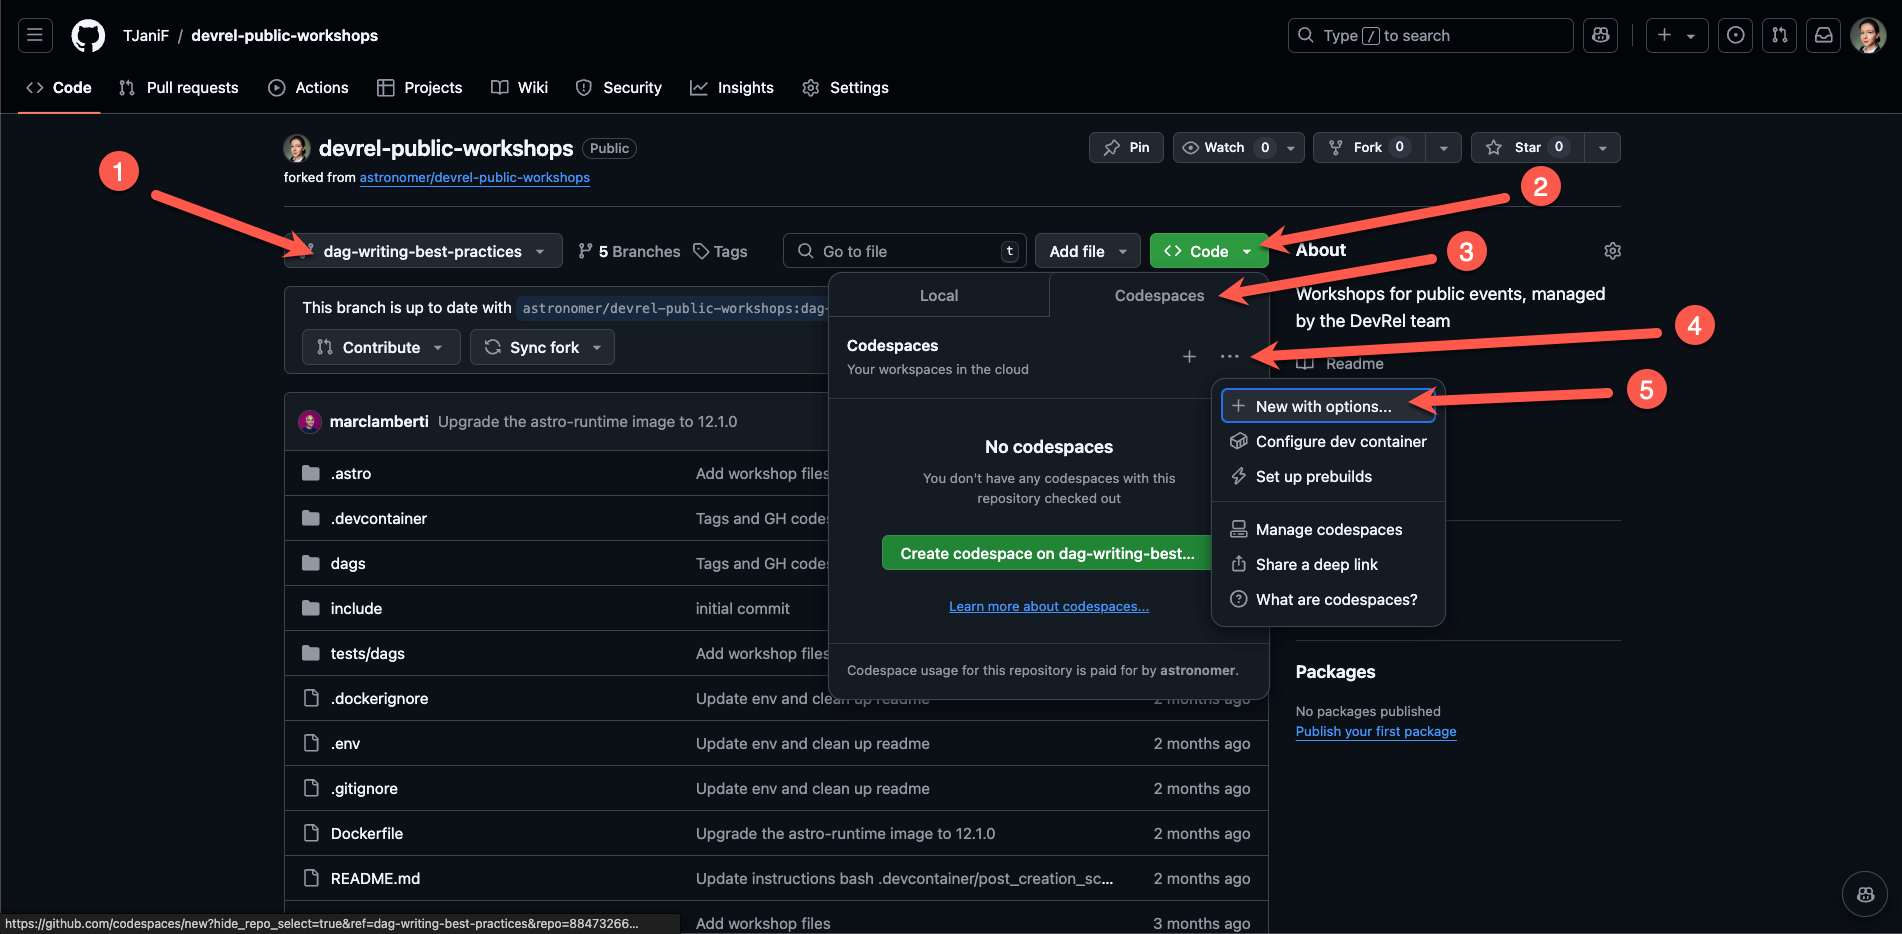Screen dimensions: 1902x934
Task: Focus the Go to file search field
Action: [x=905, y=251]
